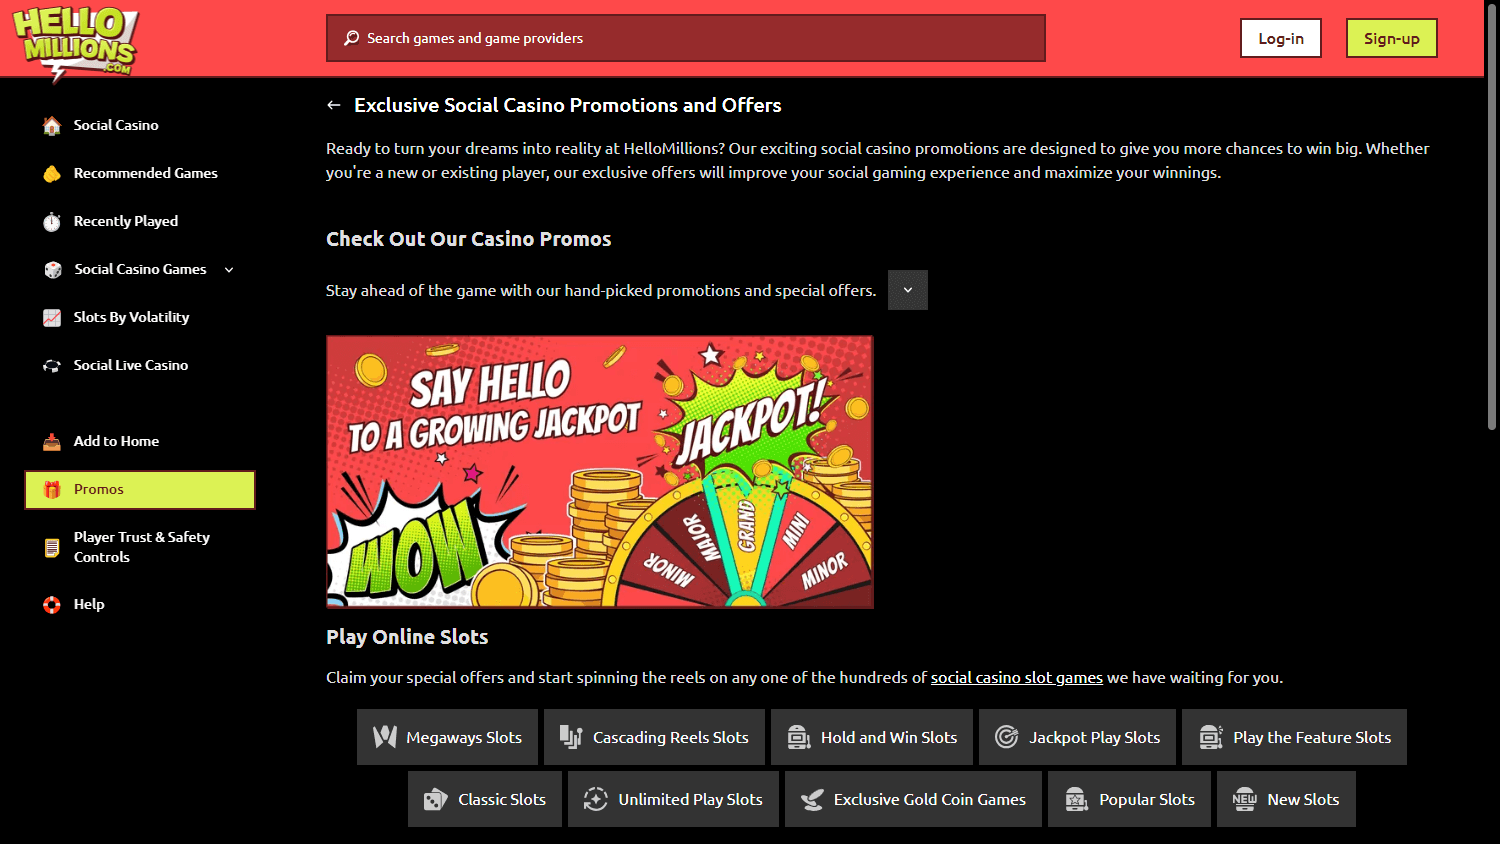The height and width of the screenshot is (844, 1500).
Task: Click the Player Trust & Safety document icon
Action: 52,547
